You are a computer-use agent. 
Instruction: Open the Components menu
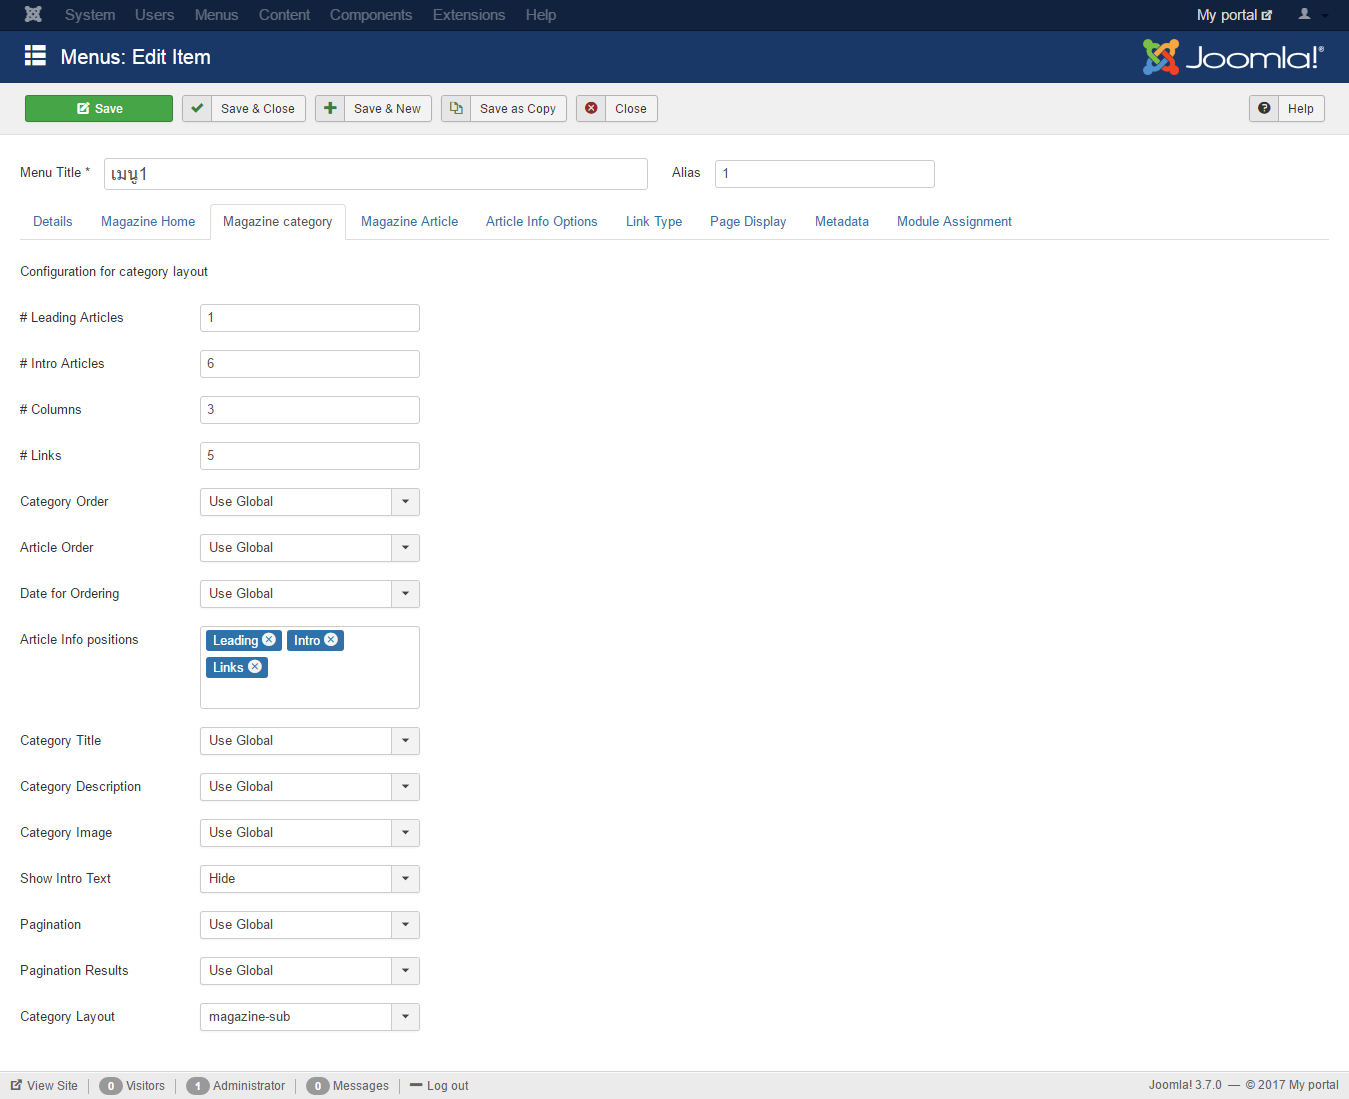[371, 15]
